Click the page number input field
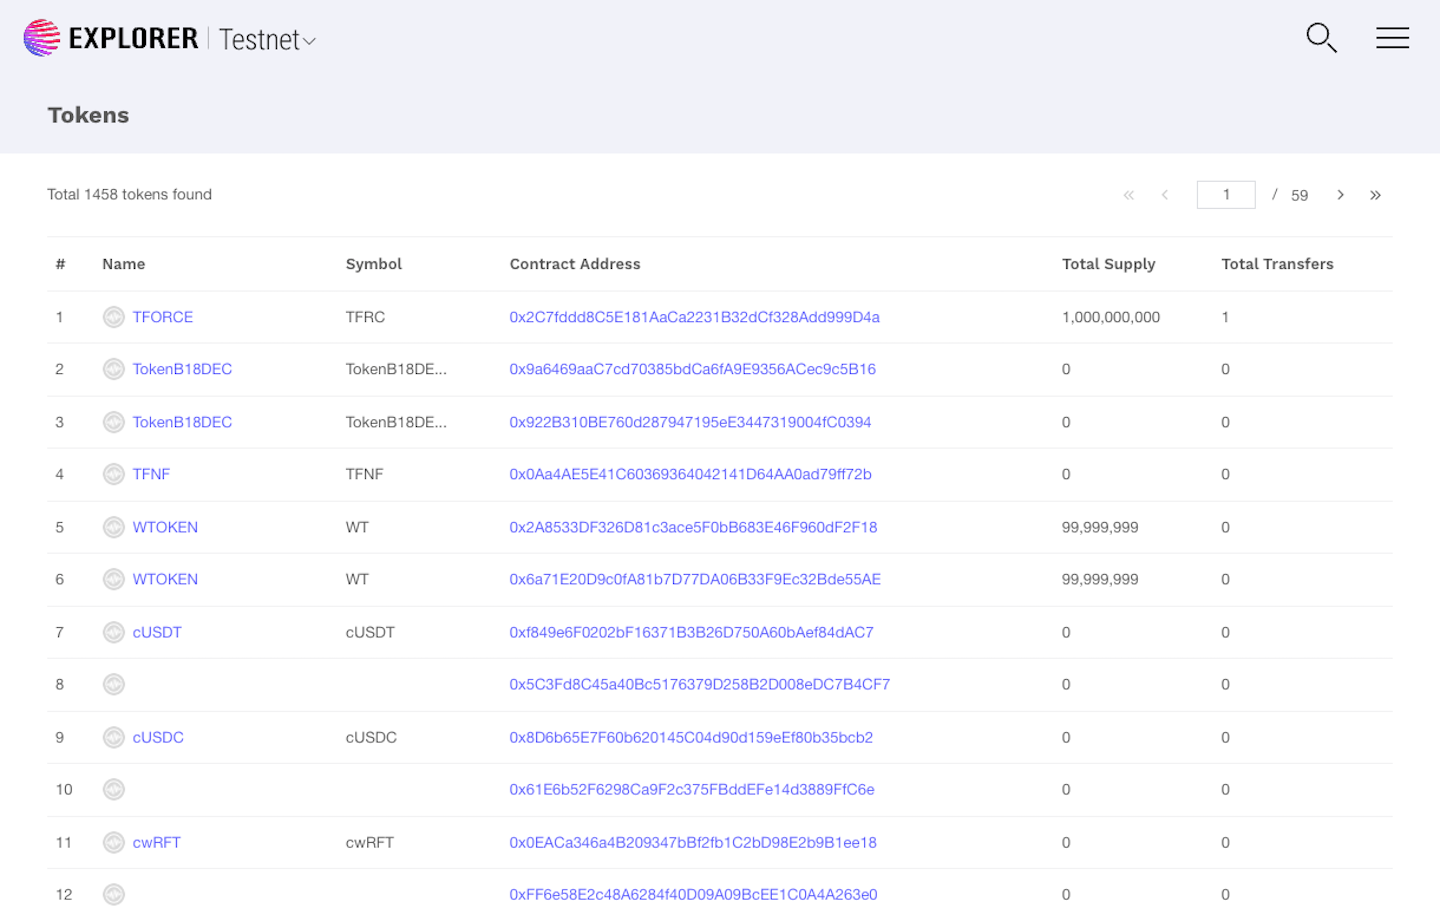1440x921 pixels. 1225,195
